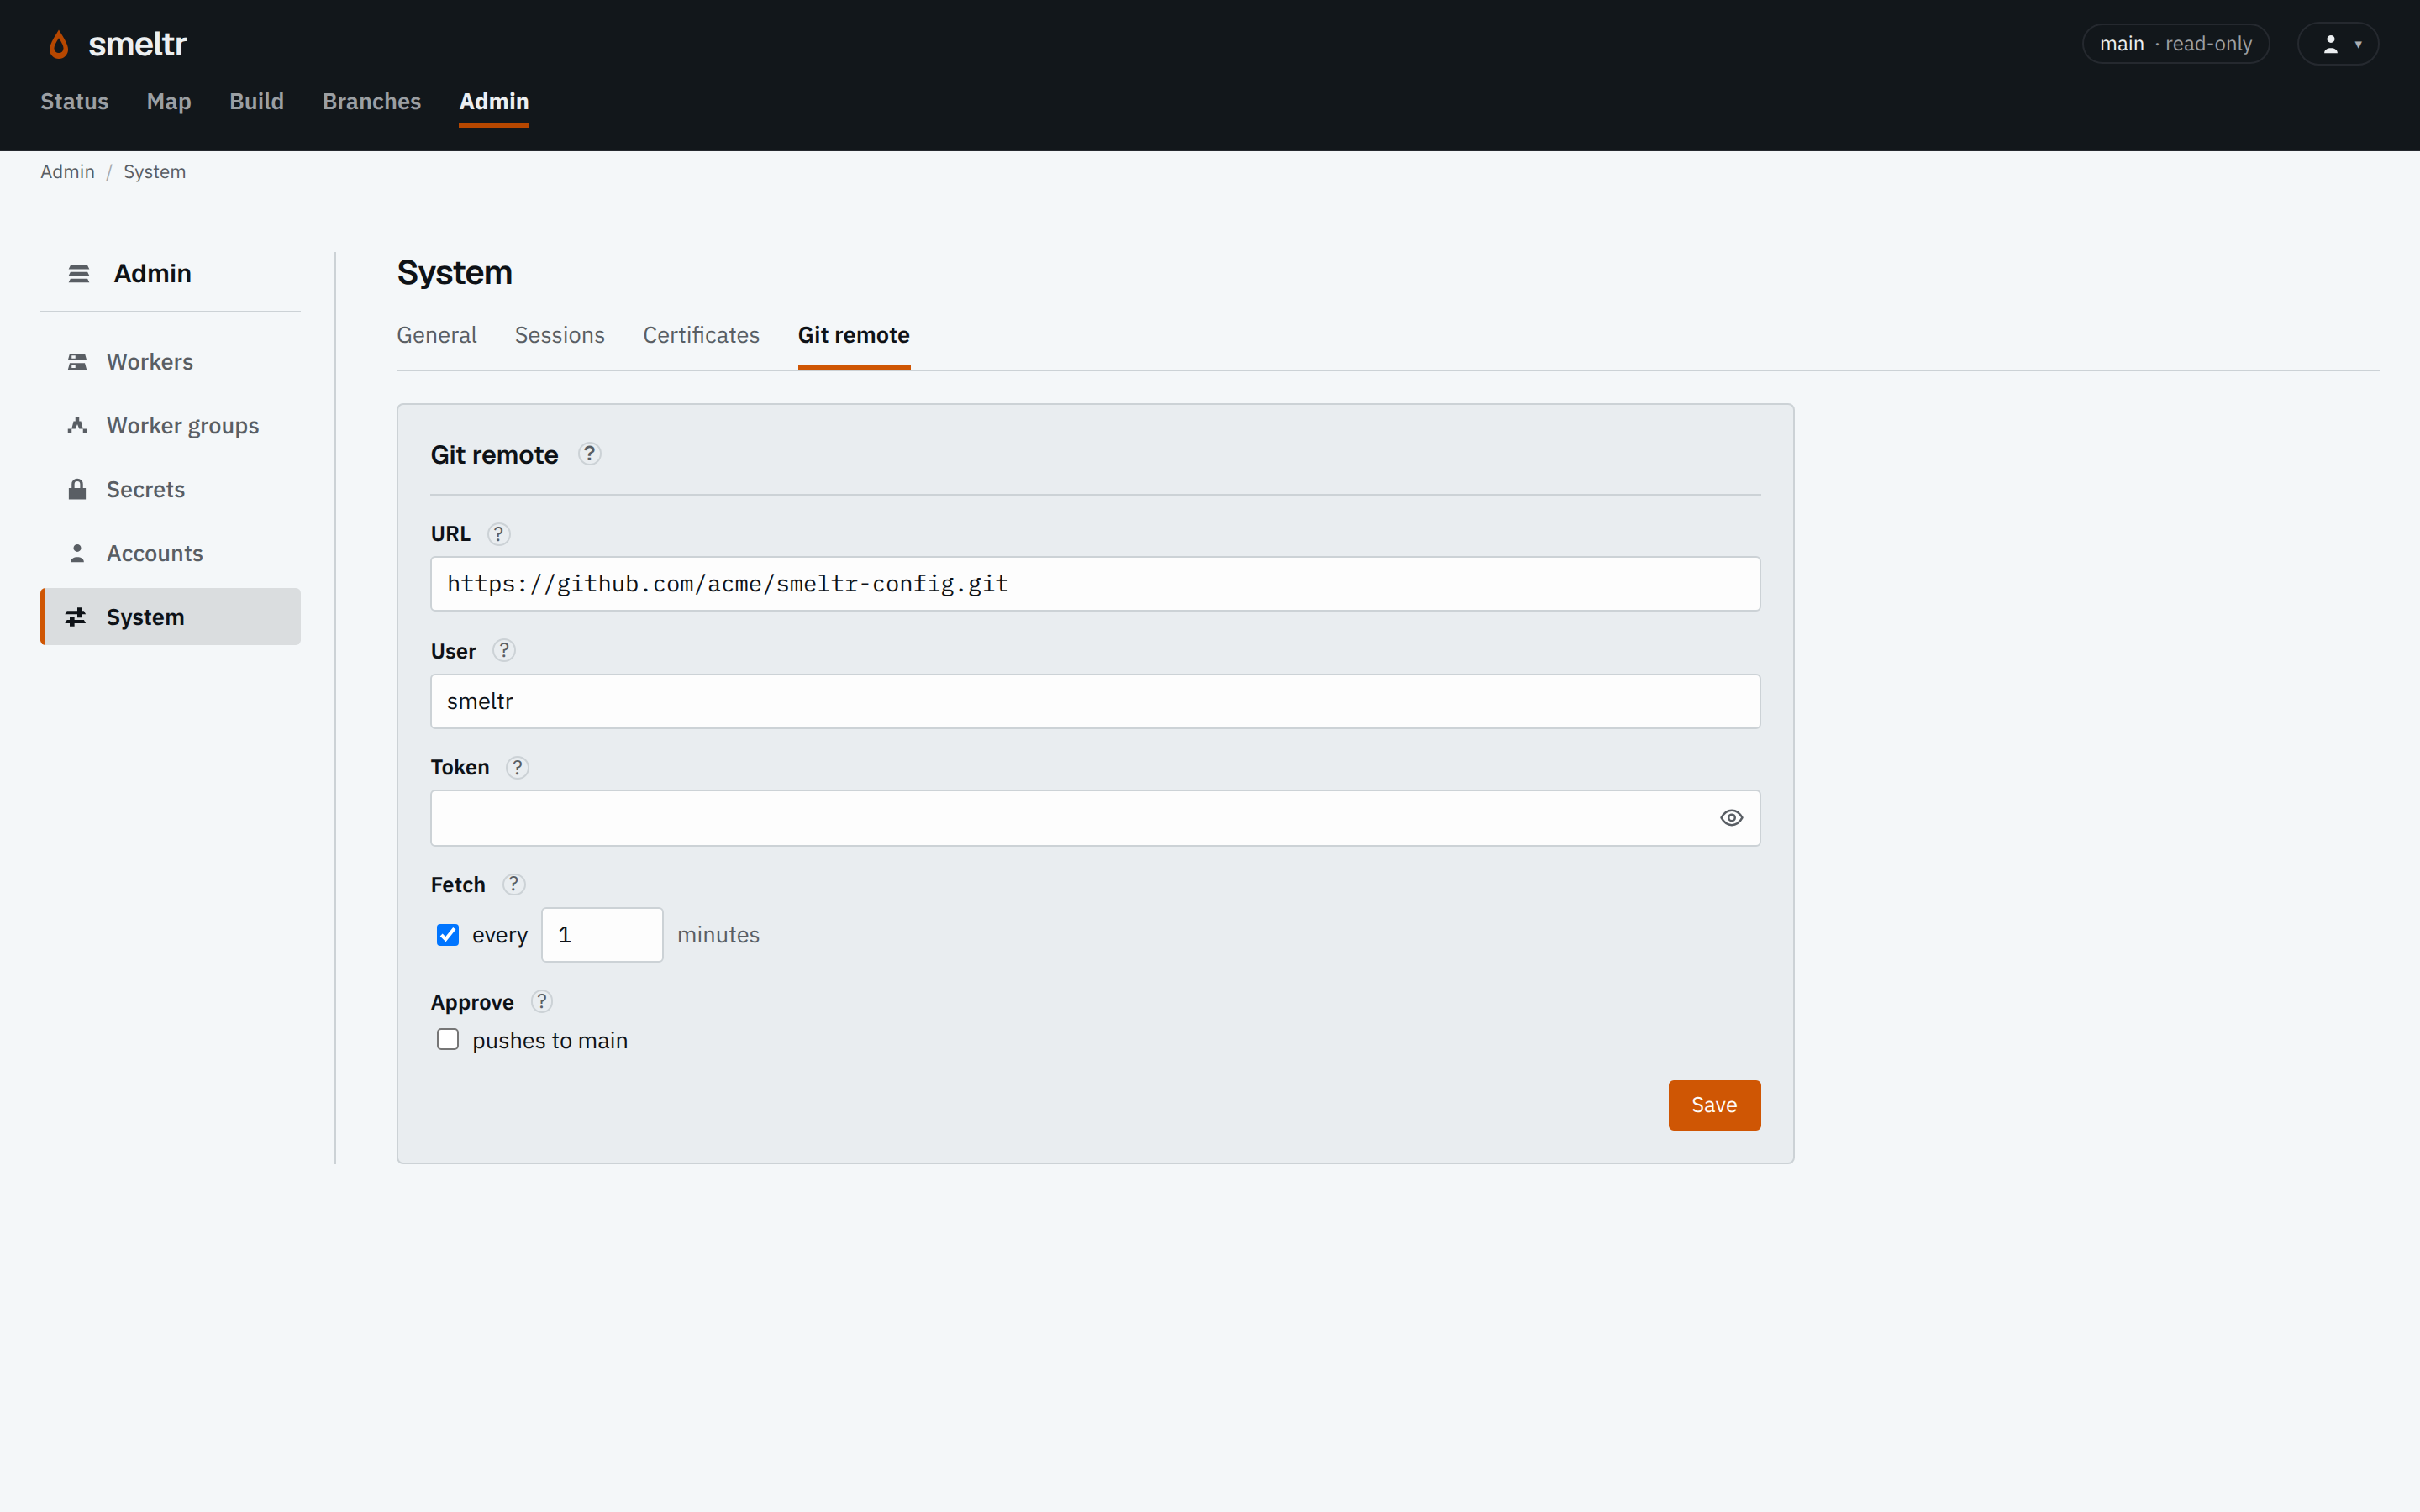Screen dimensions: 2420x1512
Task: Click the Worker groups icon in sidebar
Action: [x=77, y=426]
